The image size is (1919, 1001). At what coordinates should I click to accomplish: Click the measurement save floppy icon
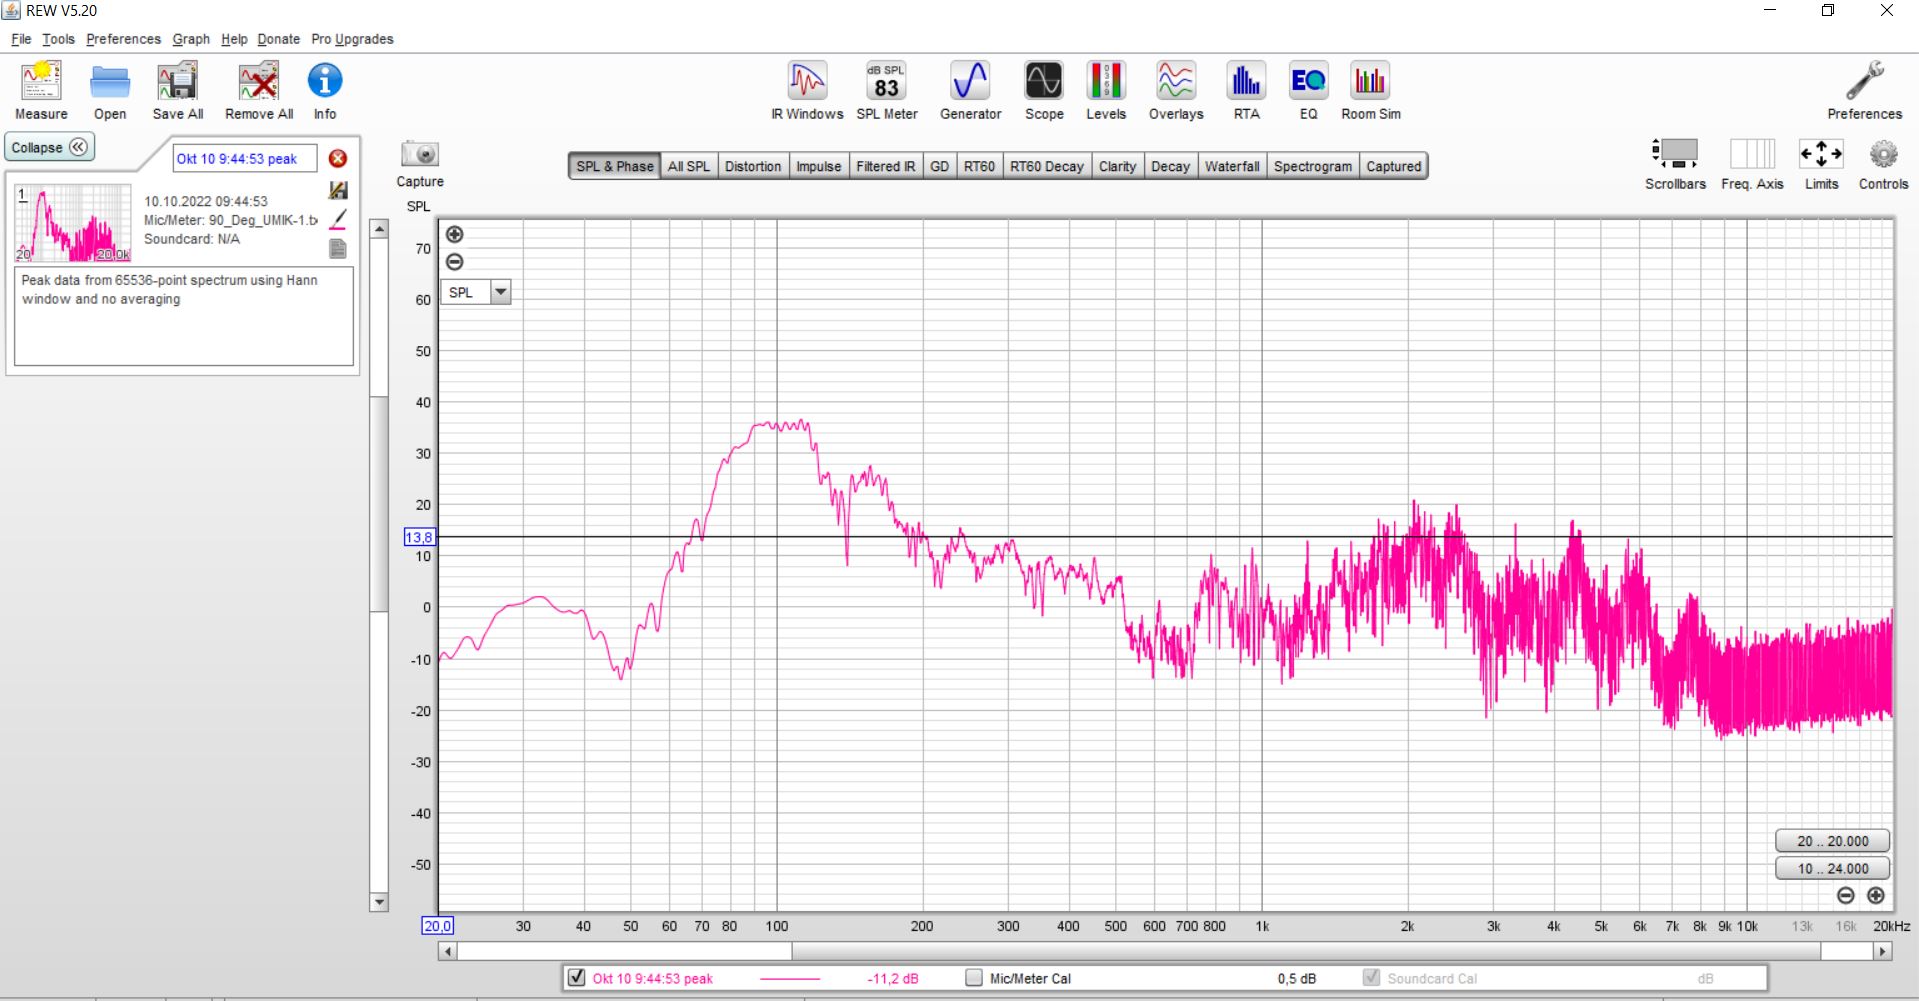tap(338, 190)
